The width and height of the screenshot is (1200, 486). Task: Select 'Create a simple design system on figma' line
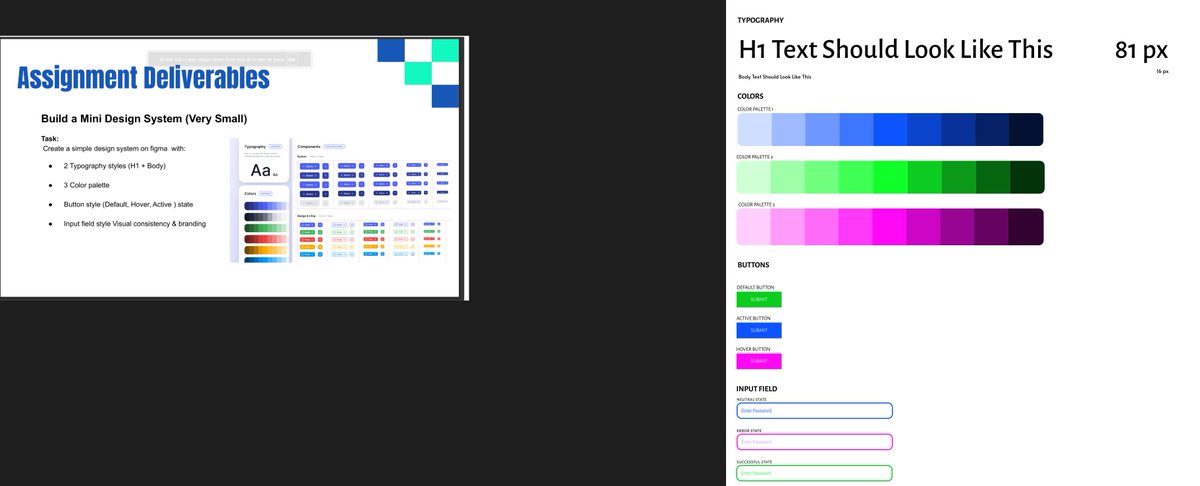tap(114, 148)
